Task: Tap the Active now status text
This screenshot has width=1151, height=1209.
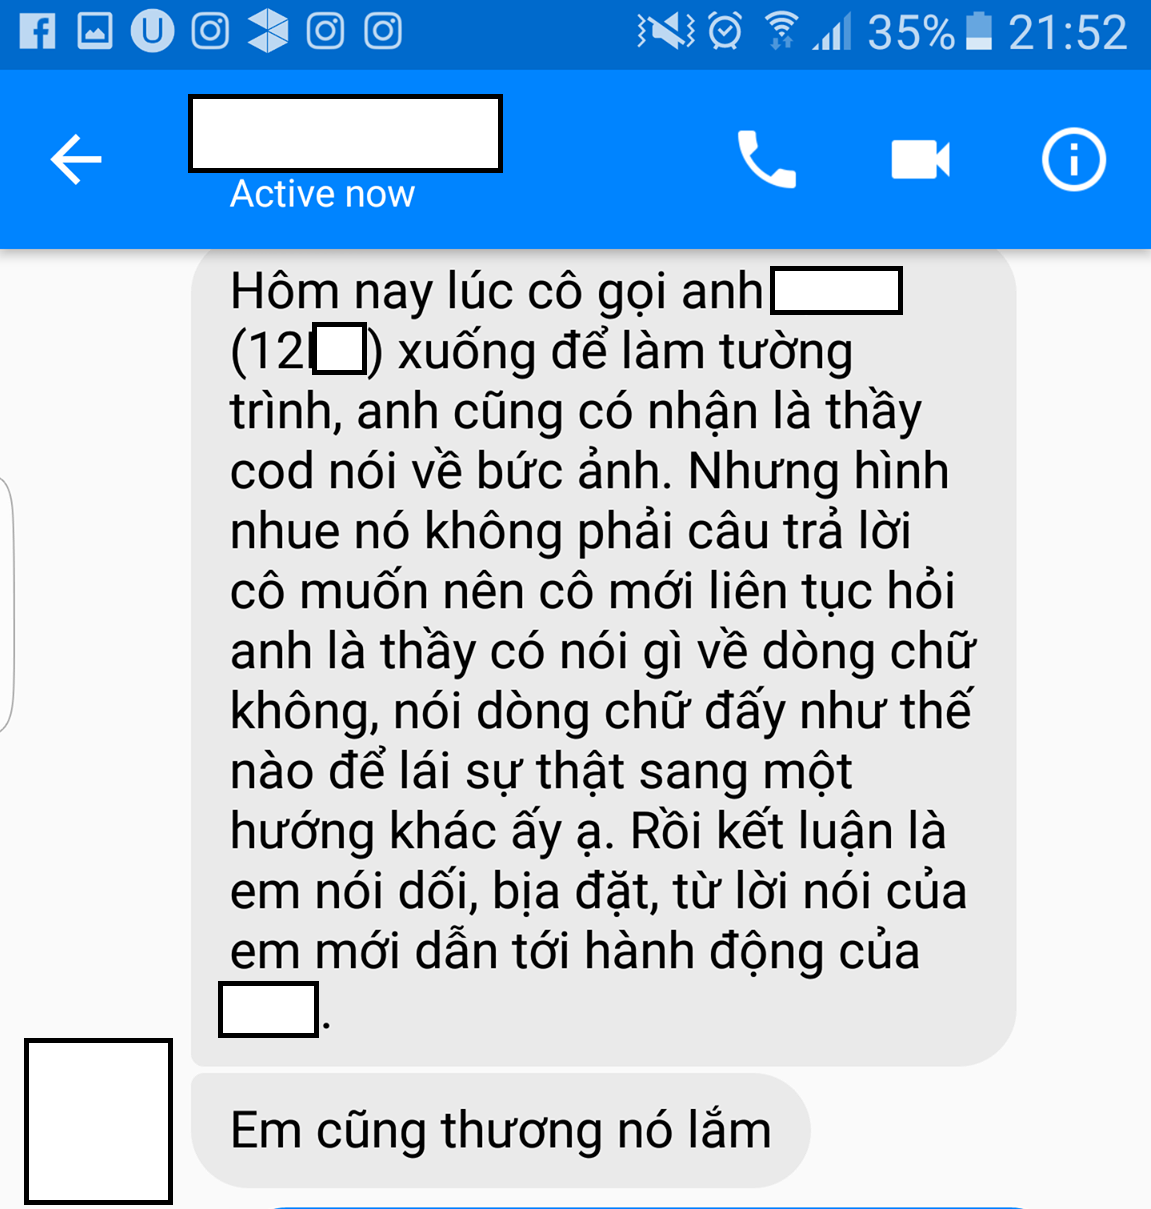Action: click(x=322, y=194)
